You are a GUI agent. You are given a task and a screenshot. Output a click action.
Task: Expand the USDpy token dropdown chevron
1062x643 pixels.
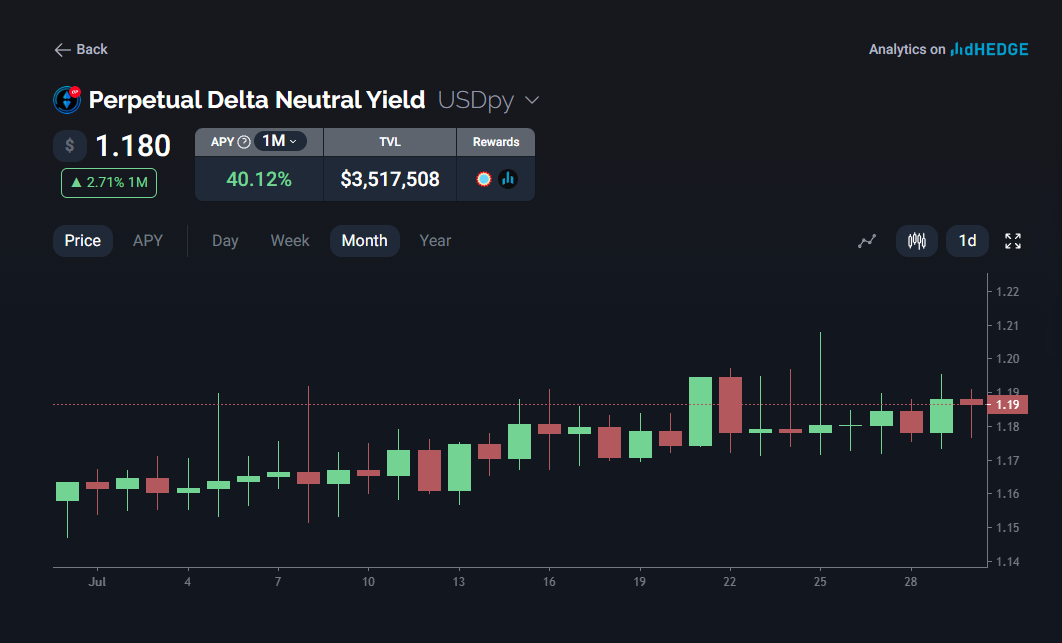(x=532, y=100)
